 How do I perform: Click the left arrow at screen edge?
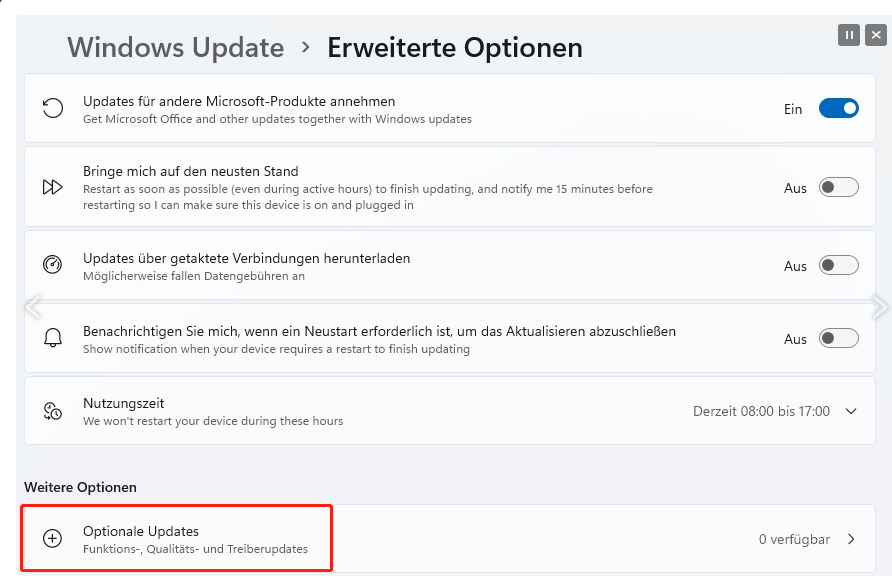coord(32,305)
